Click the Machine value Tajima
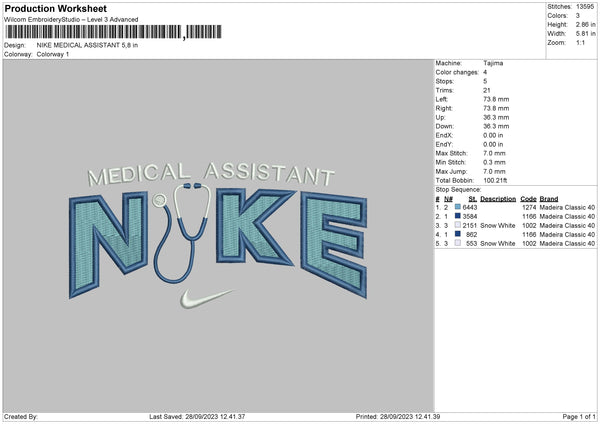This screenshot has width=600, height=424. coord(493,63)
